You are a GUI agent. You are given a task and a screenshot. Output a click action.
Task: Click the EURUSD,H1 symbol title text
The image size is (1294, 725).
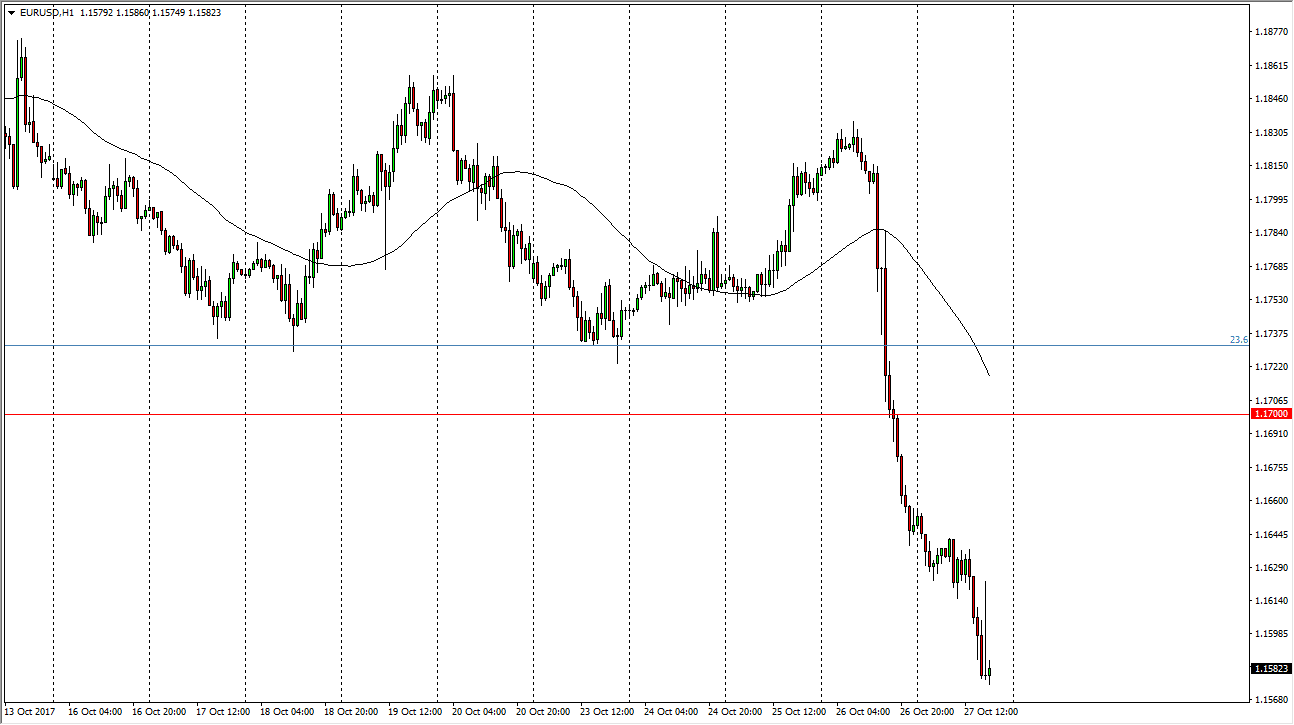[x=46, y=13]
